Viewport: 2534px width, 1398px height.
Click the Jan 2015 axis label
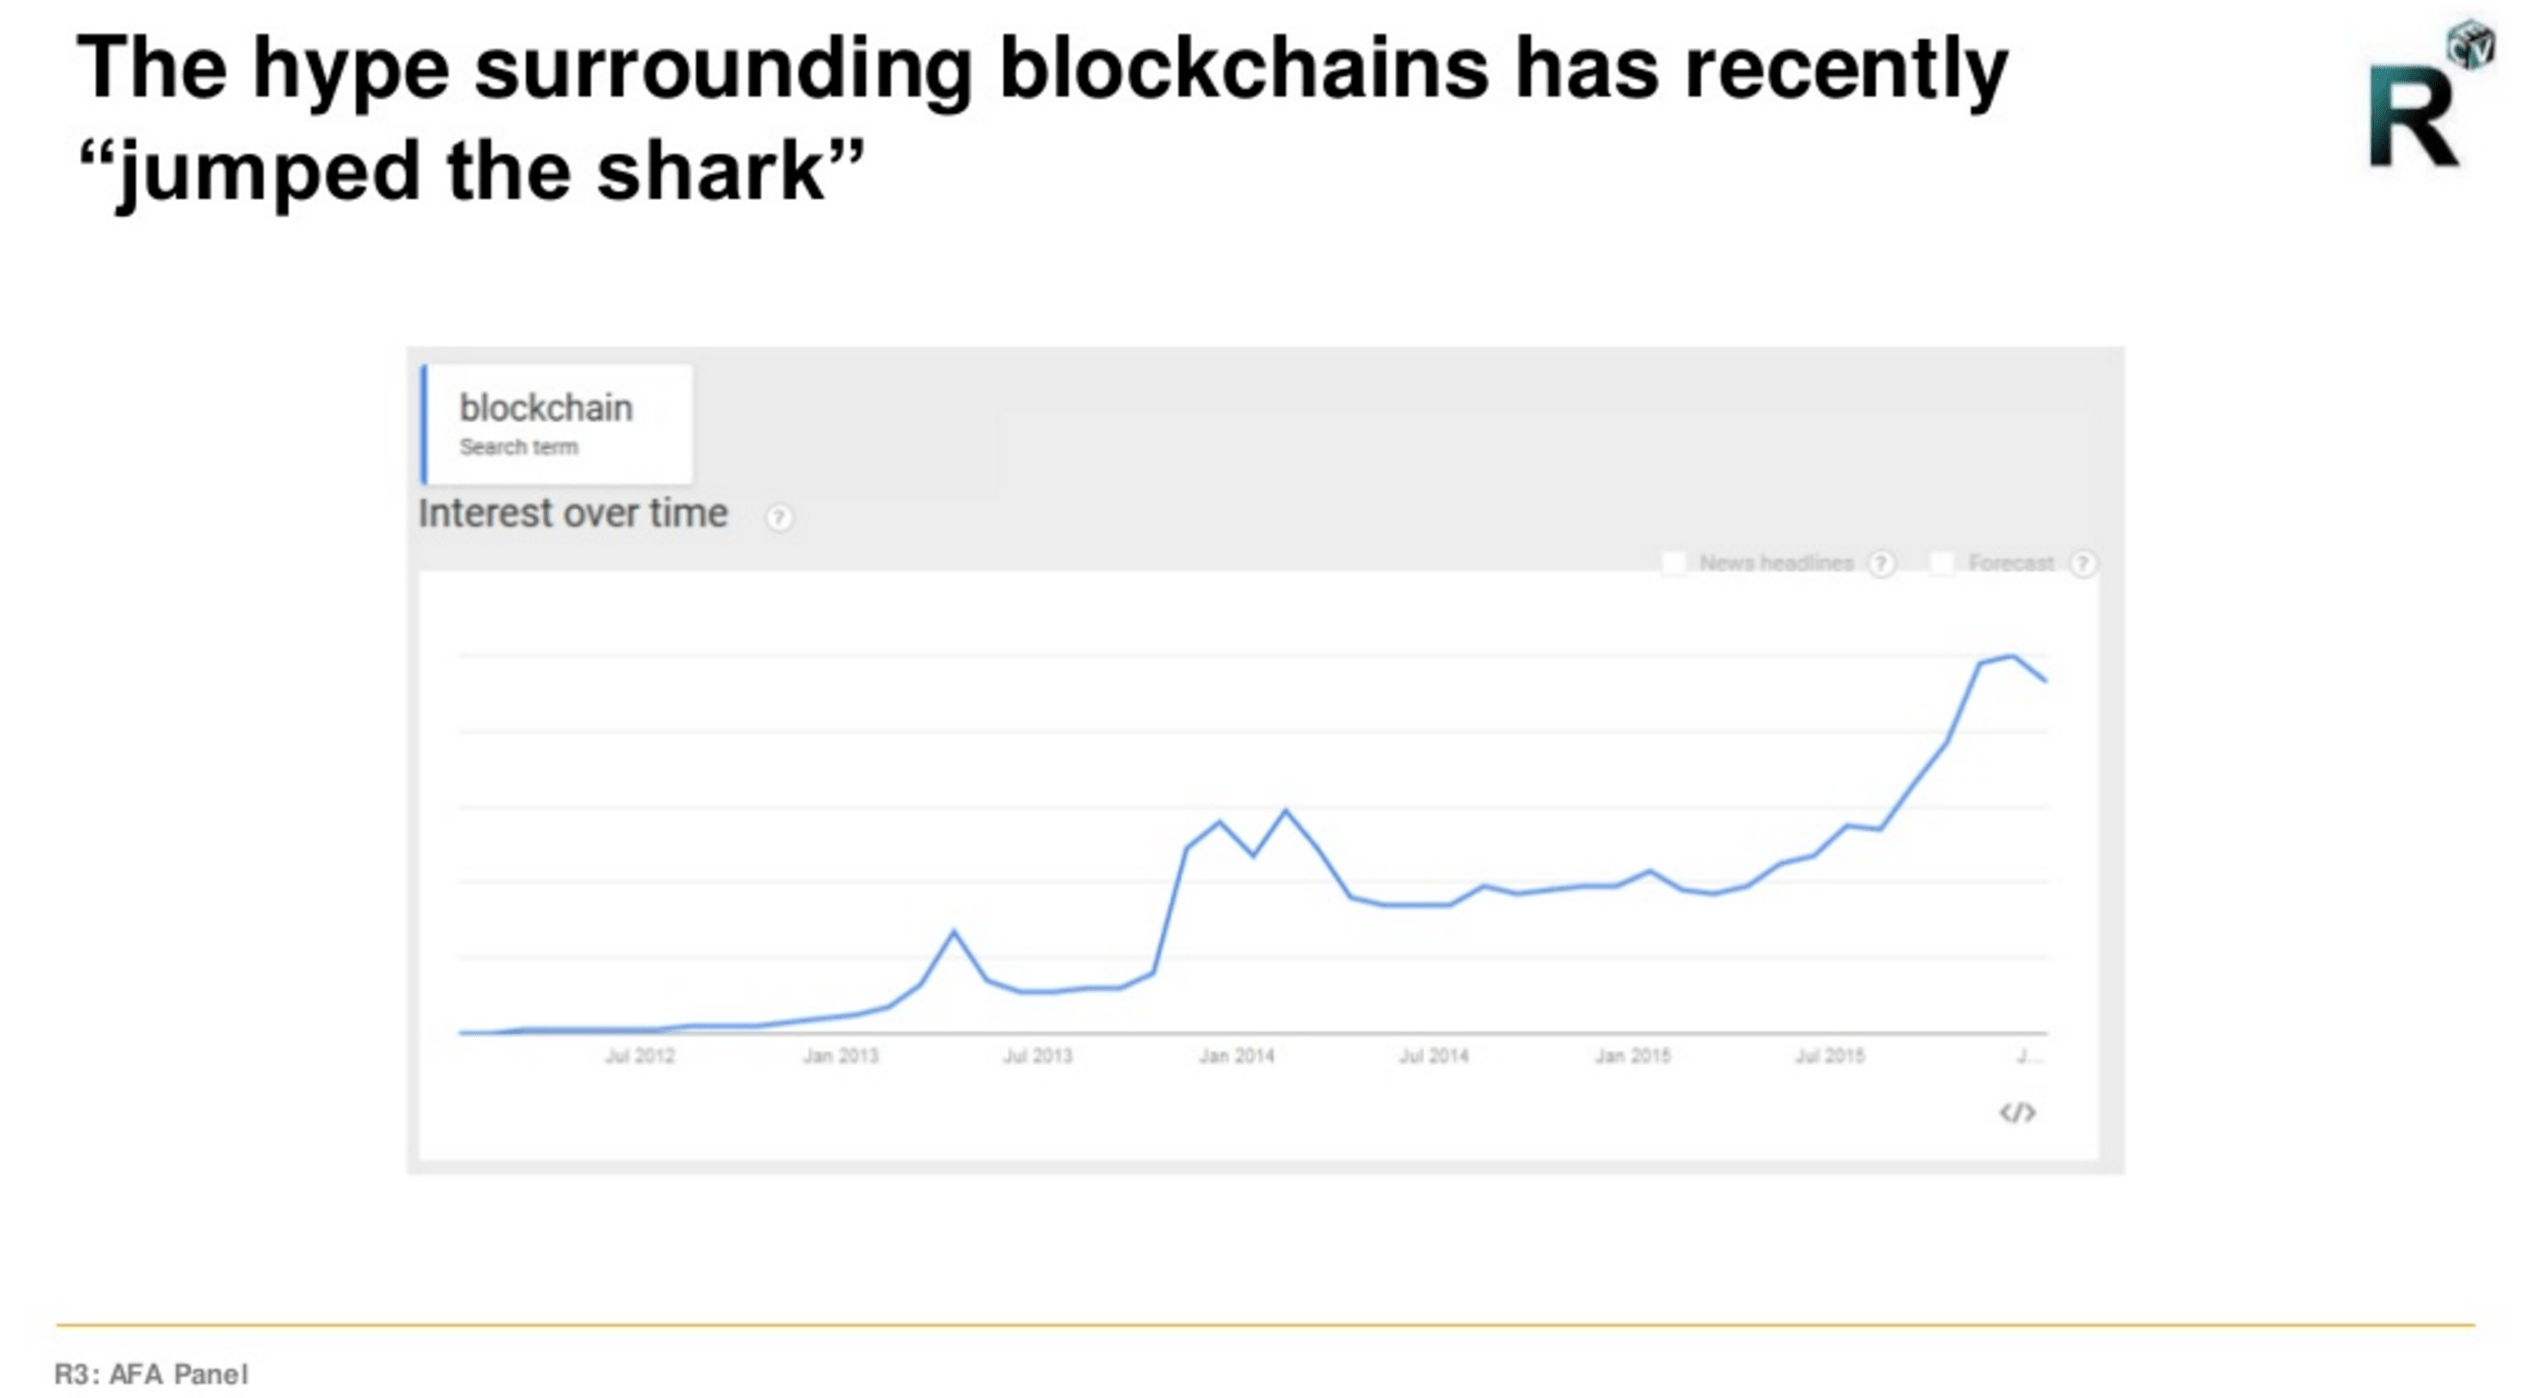1632,1056
